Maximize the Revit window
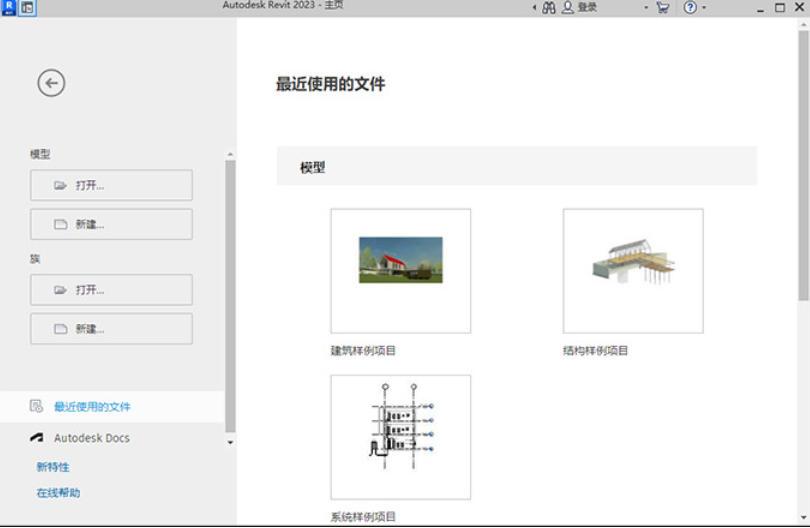The height and width of the screenshot is (528, 810). coord(780,8)
